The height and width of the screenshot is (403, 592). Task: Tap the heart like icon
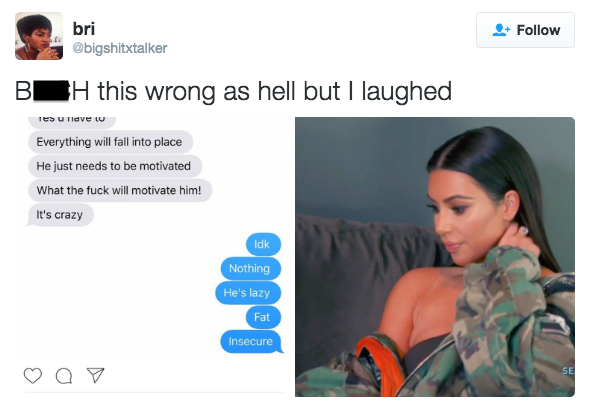[33, 375]
